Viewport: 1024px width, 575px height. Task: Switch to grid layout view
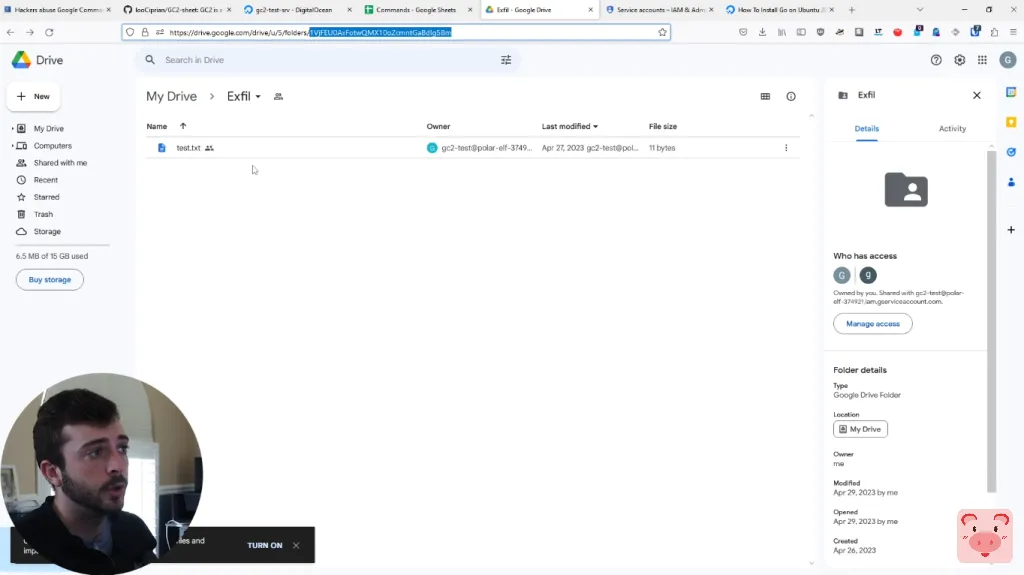point(765,97)
